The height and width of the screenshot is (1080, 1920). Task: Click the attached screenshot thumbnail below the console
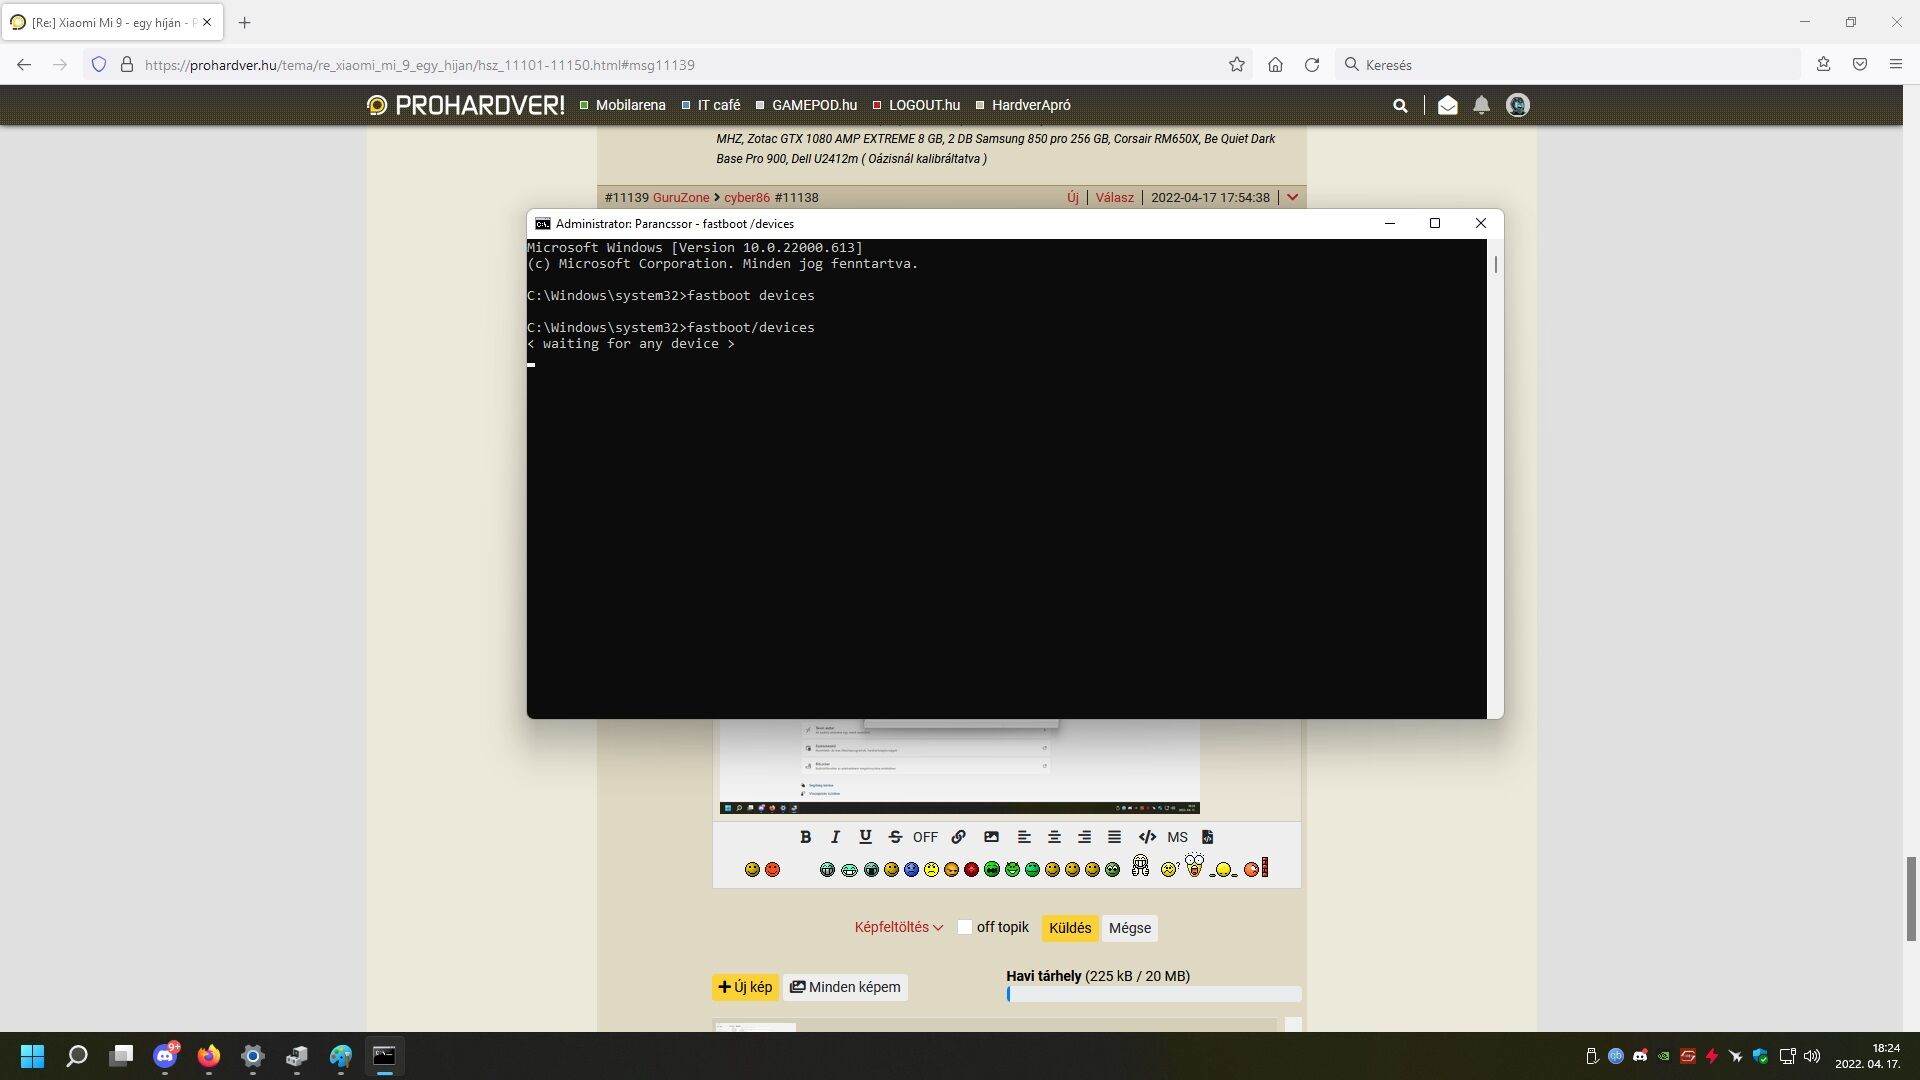pos(959,766)
